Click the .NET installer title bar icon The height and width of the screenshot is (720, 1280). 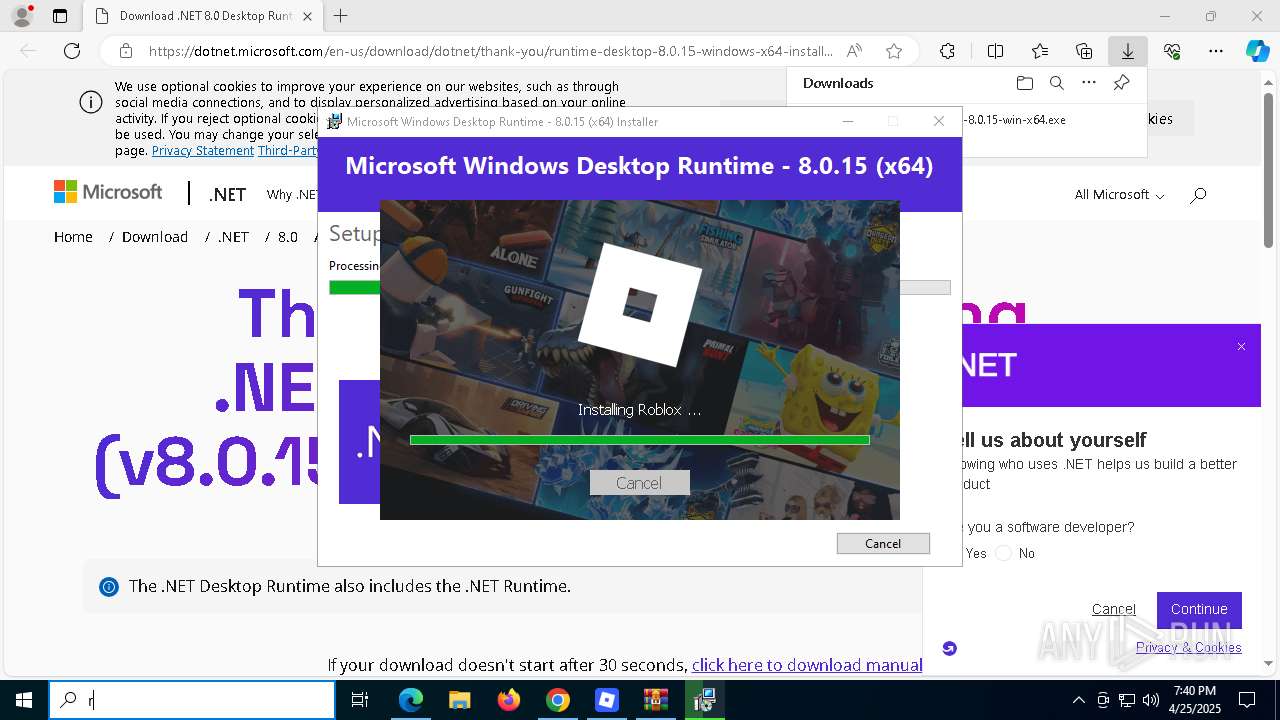pos(335,121)
